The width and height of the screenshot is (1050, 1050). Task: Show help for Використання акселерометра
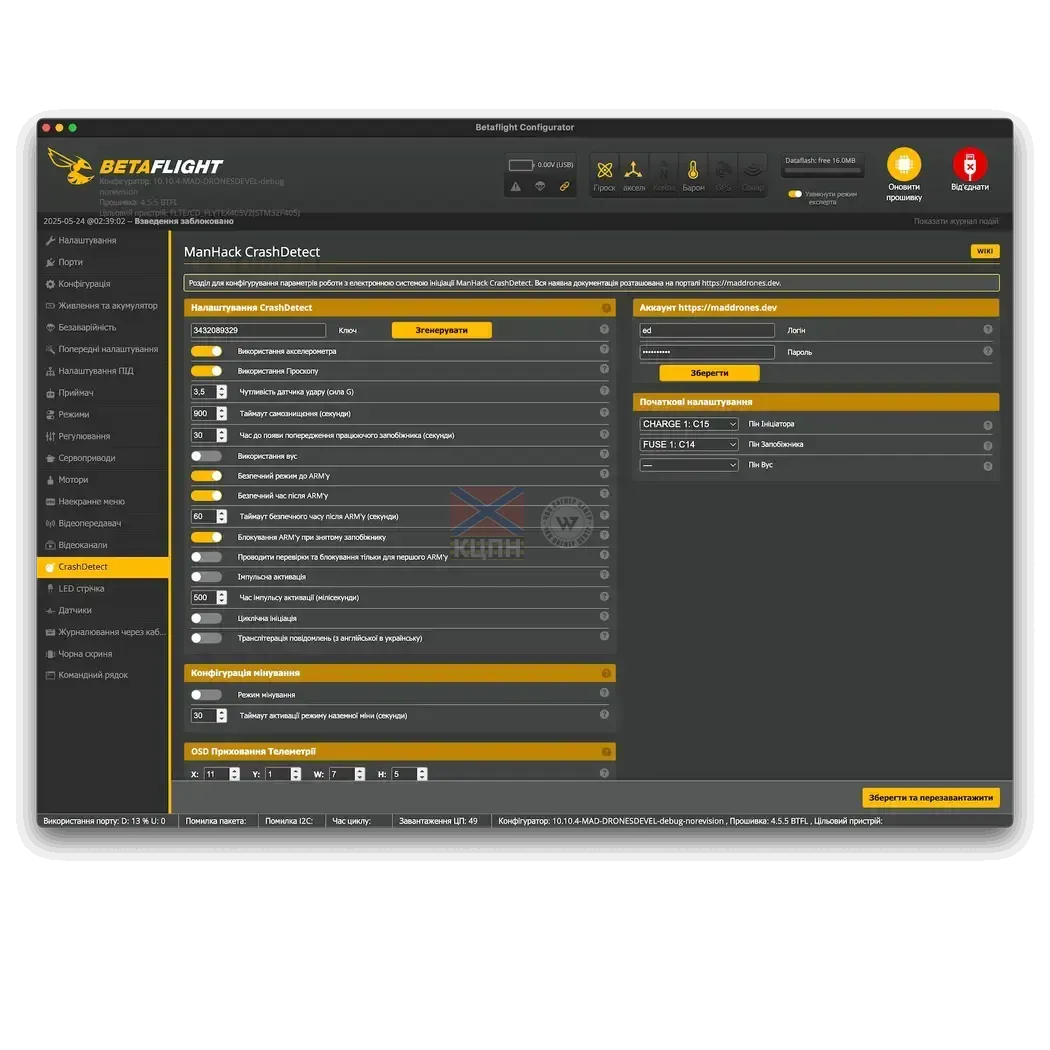(x=604, y=349)
